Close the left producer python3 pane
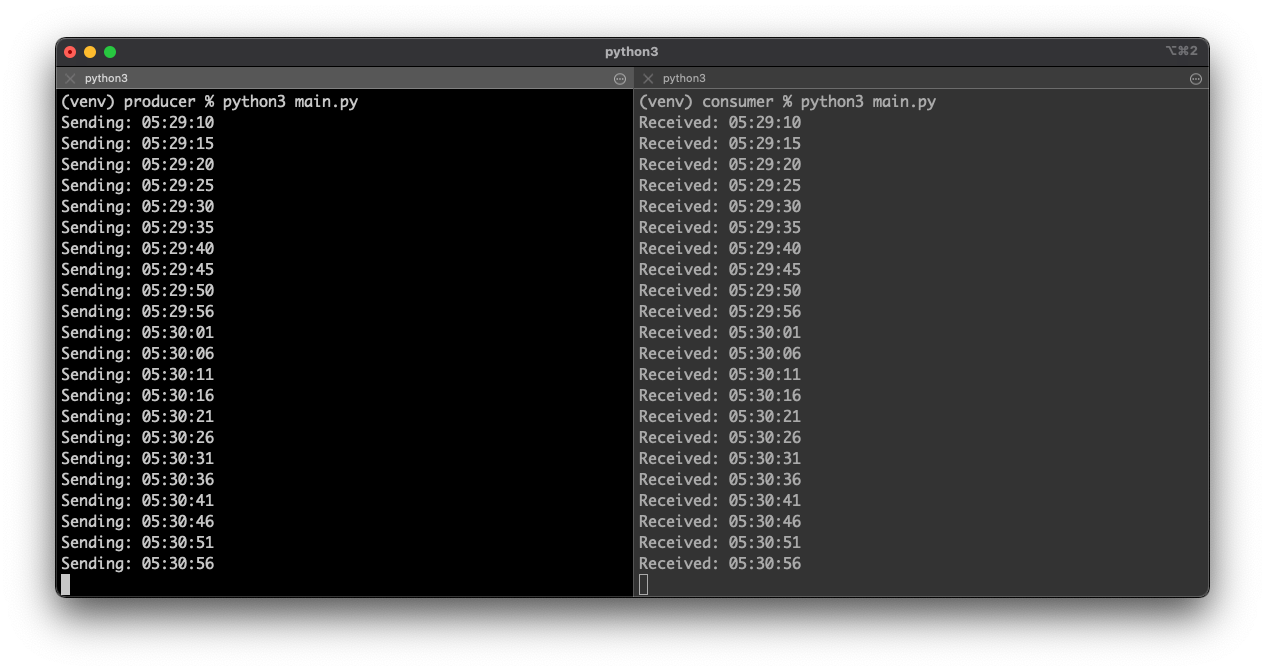1265x671 pixels. click(70, 78)
